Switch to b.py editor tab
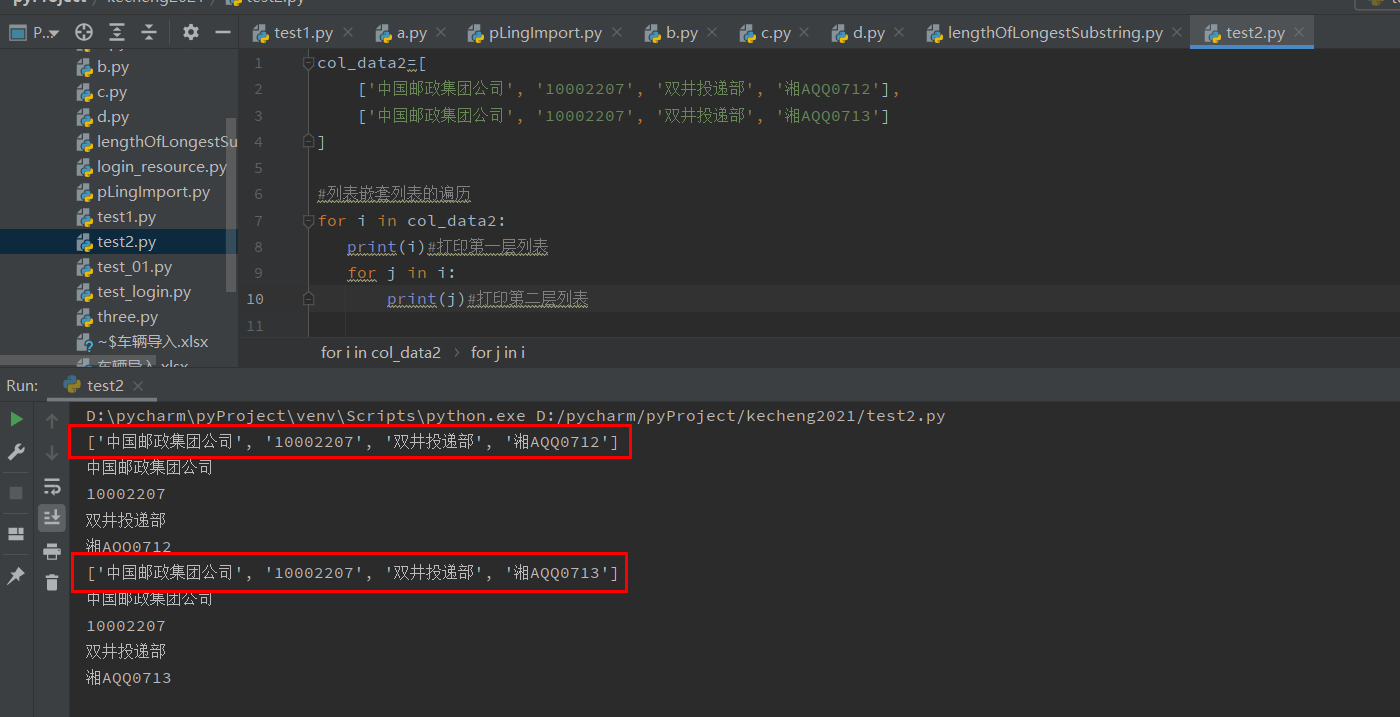Viewport: 1400px width, 717px height. pyautogui.click(x=682, y=33)
